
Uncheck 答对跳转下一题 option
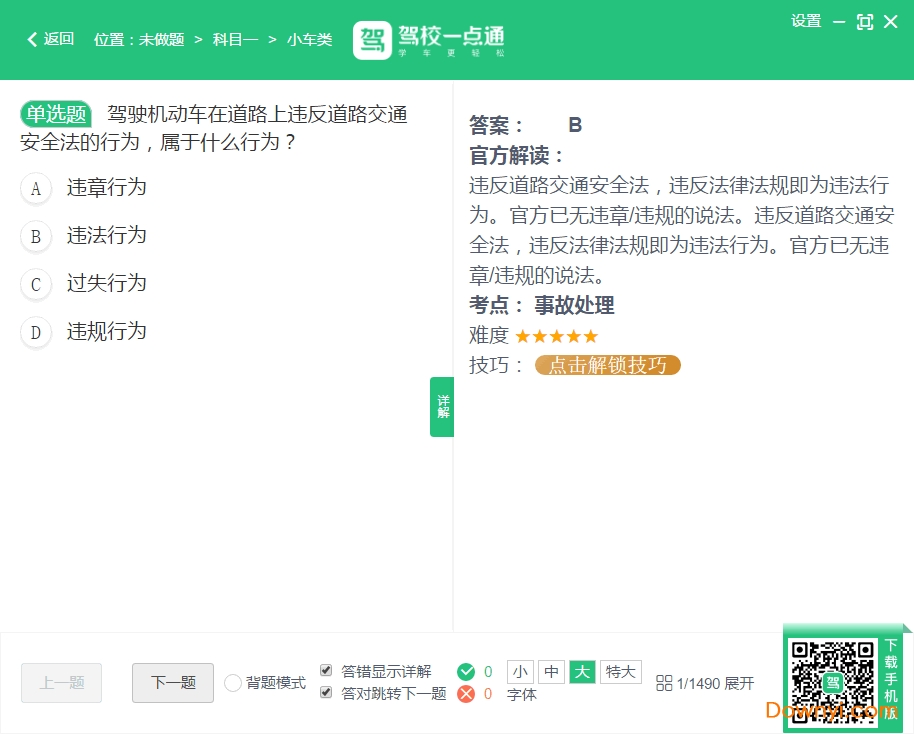pyautogui.click(x=326, y=693)
